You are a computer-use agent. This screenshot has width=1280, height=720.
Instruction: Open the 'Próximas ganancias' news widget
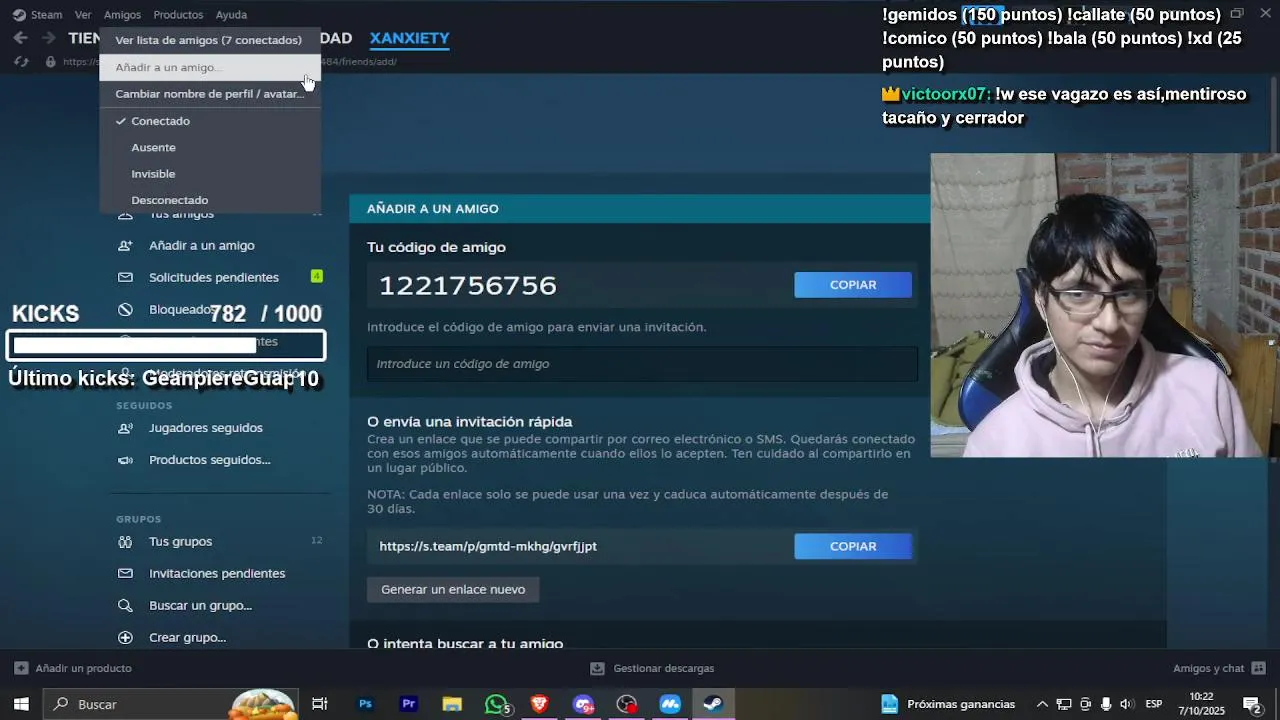pyautogui.click(x=948, y=704)
